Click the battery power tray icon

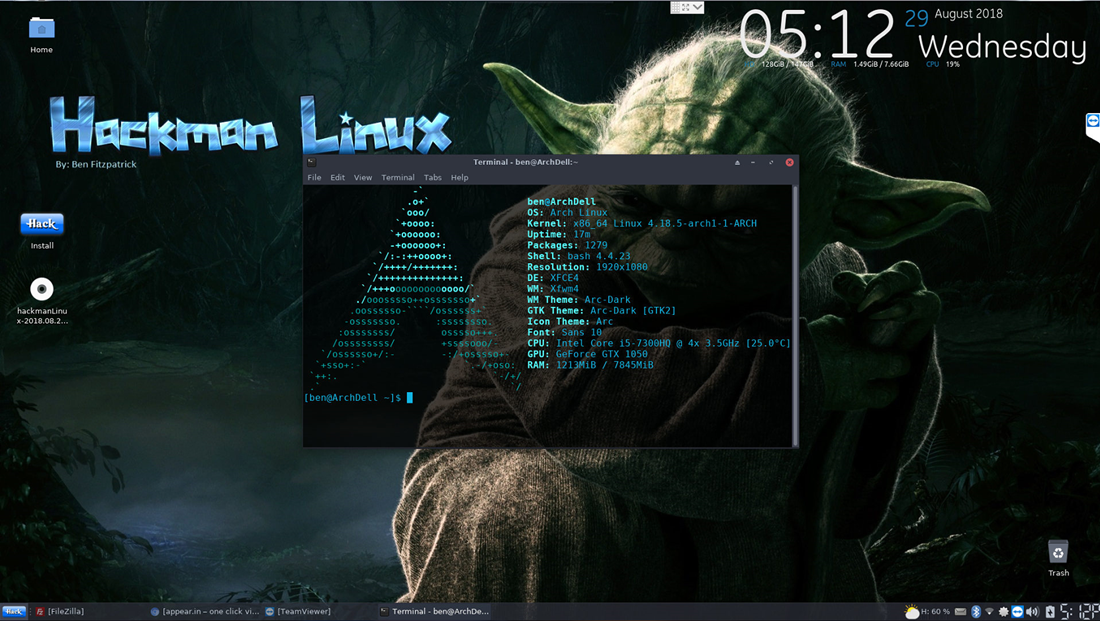1050,612
